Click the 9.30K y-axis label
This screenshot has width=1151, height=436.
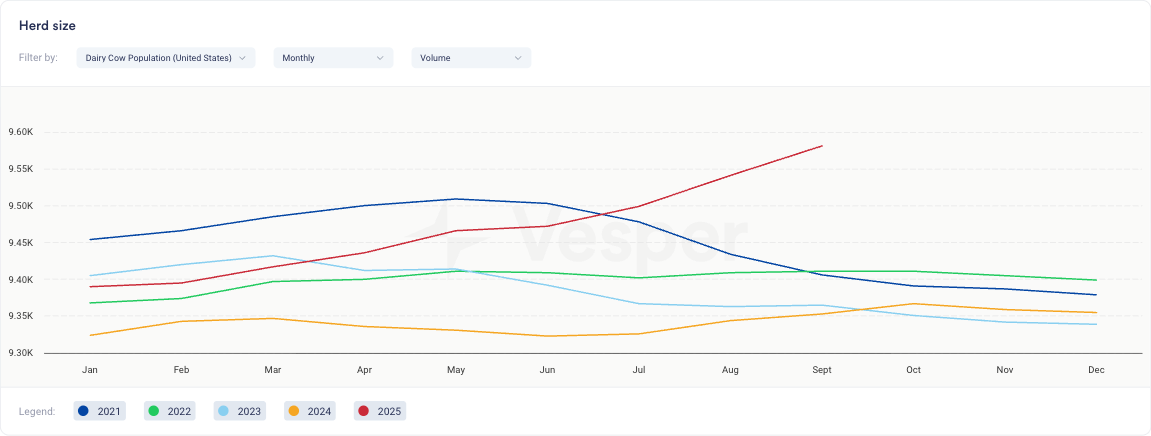[x=21, y=353]
